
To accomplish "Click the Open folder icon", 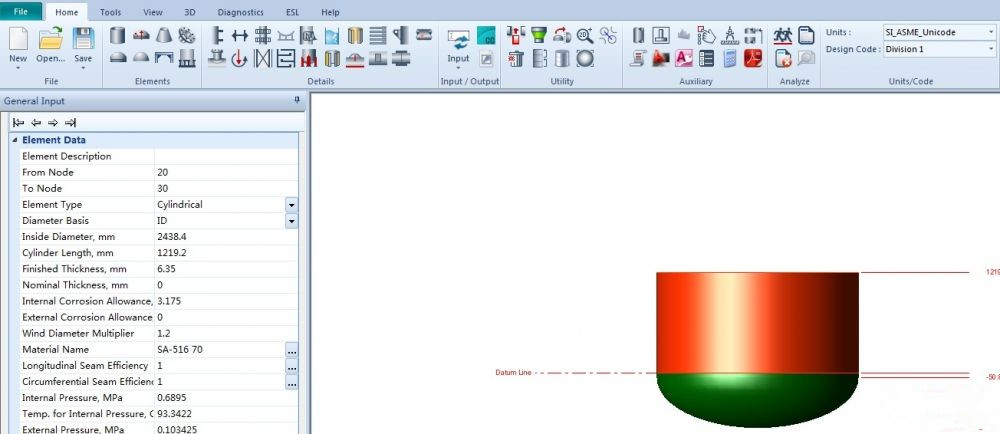I will 50,38.
